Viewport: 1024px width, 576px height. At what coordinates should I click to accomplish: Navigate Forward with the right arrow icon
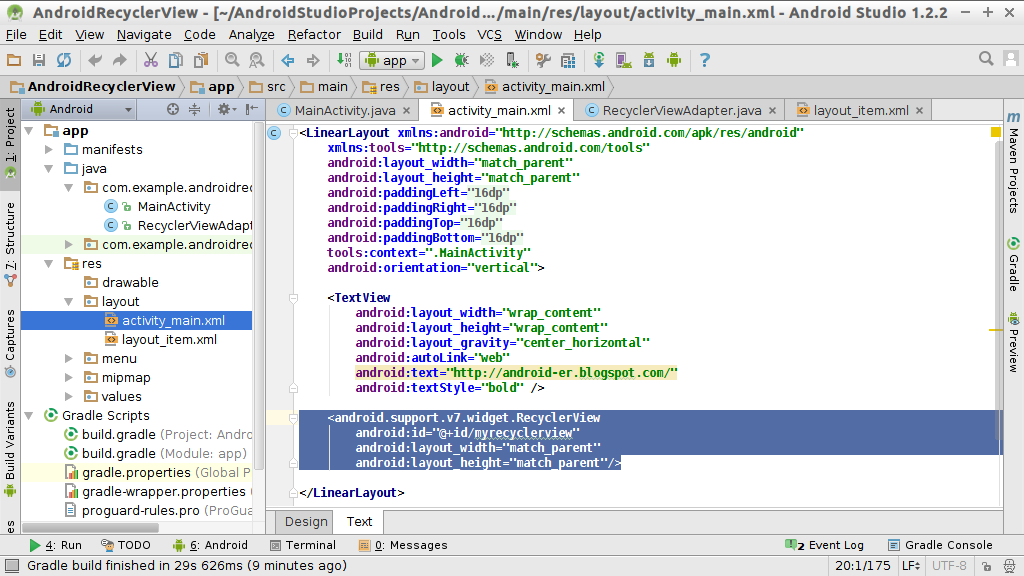(313, 60)
